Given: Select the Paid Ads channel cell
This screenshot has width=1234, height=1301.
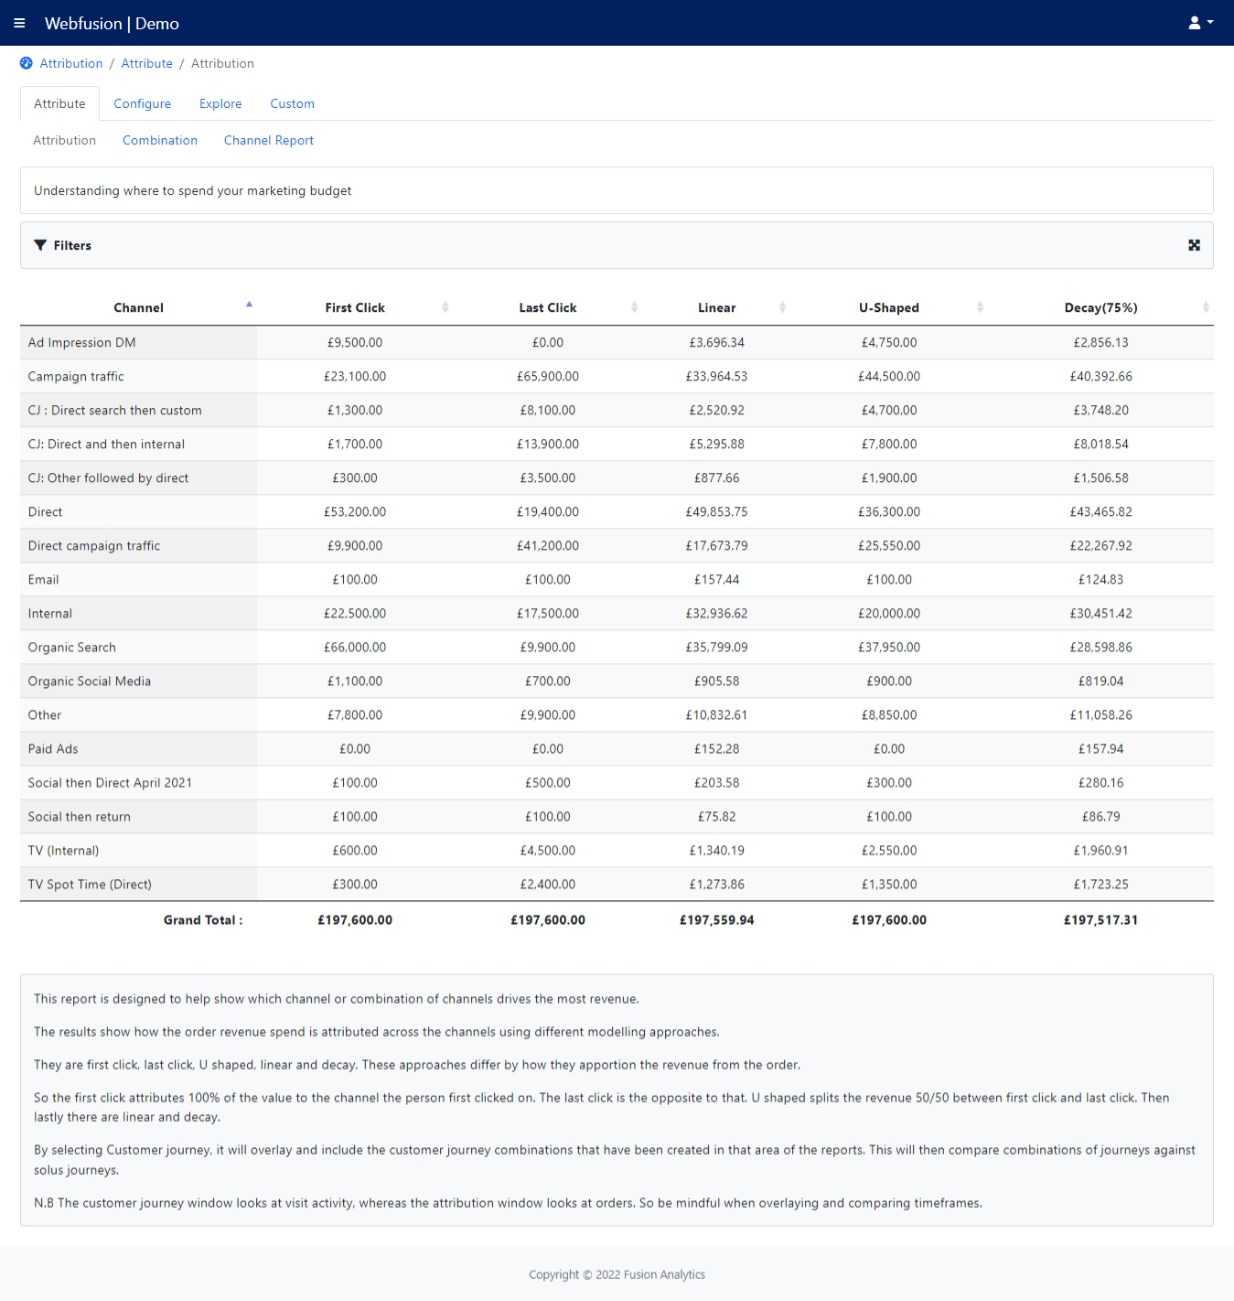Looking at the screenshot, I should click(x=138, y=749).
